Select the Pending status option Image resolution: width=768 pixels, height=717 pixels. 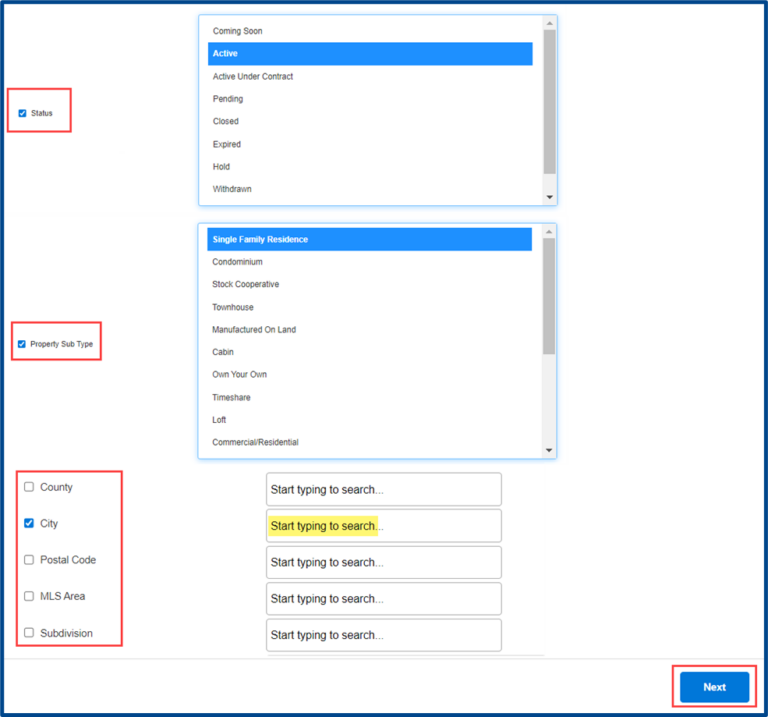(228, 99)
